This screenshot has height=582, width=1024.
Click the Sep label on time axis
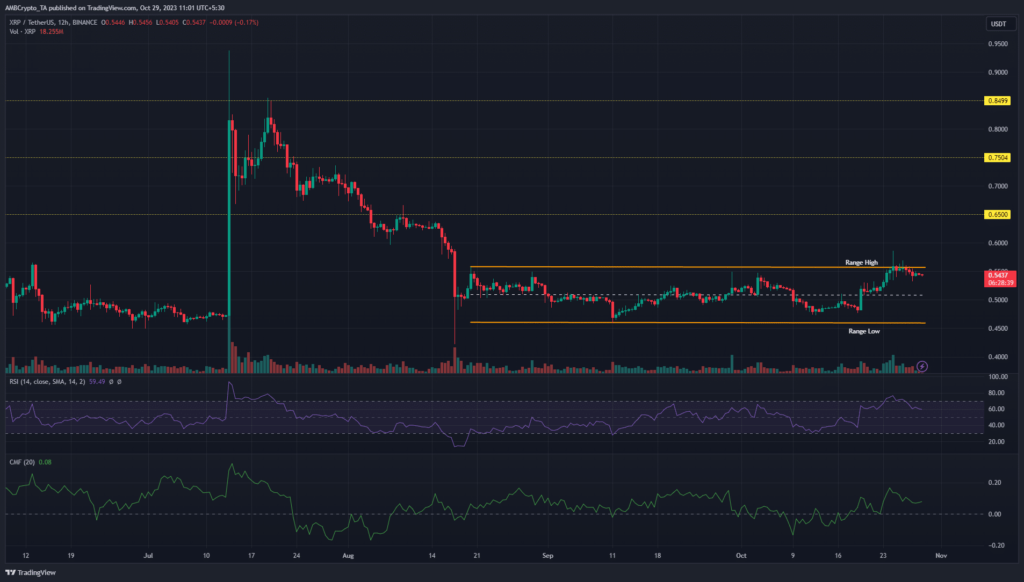coord(548,552)
